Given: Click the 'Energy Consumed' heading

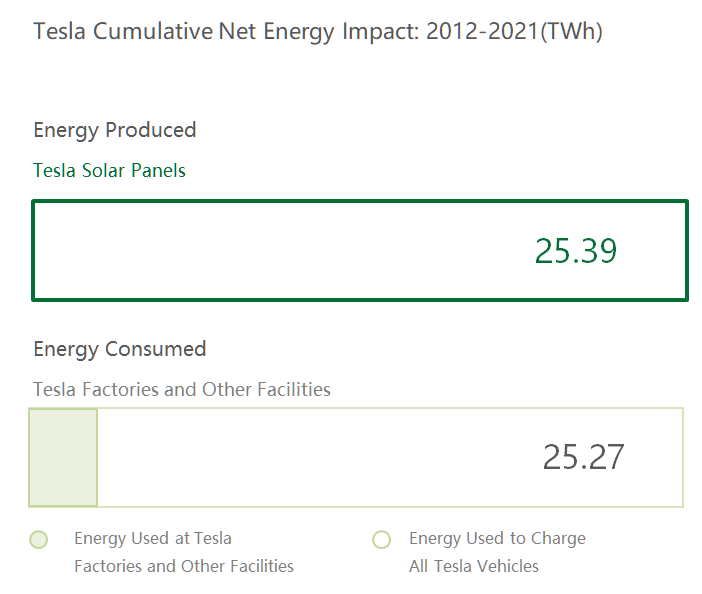Looking at the screenshot, I should point(120,349).
